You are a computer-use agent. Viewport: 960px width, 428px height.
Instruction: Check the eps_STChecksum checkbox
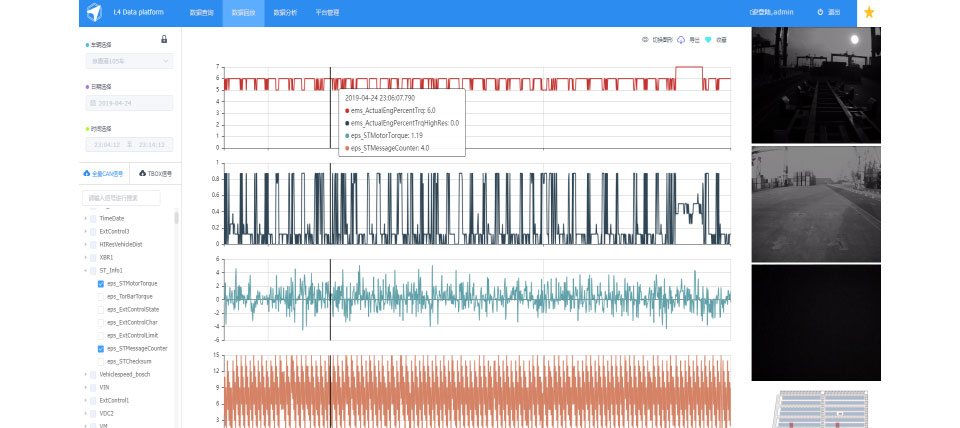coord(101,361)
